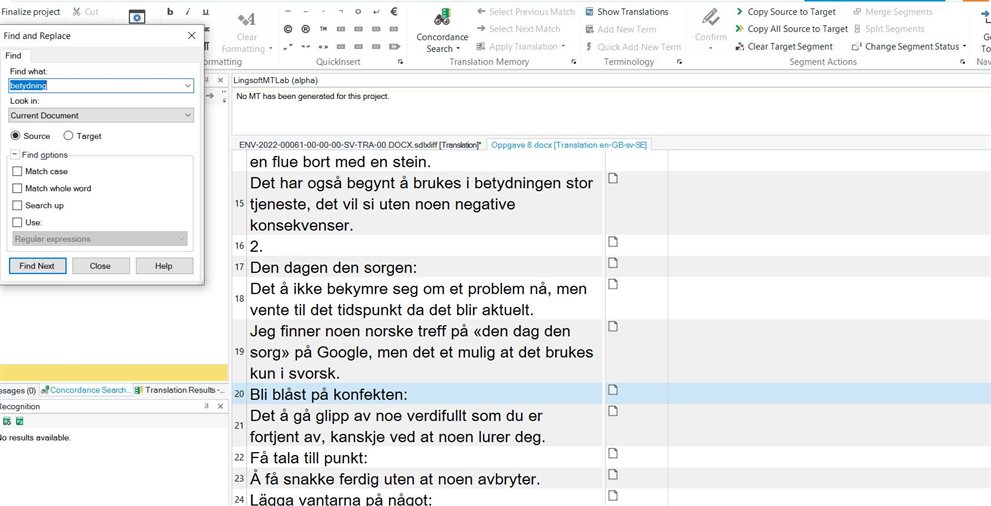
Task: Insert the degree symbol from QuickInsert
Action: click(x=358, y=11)
